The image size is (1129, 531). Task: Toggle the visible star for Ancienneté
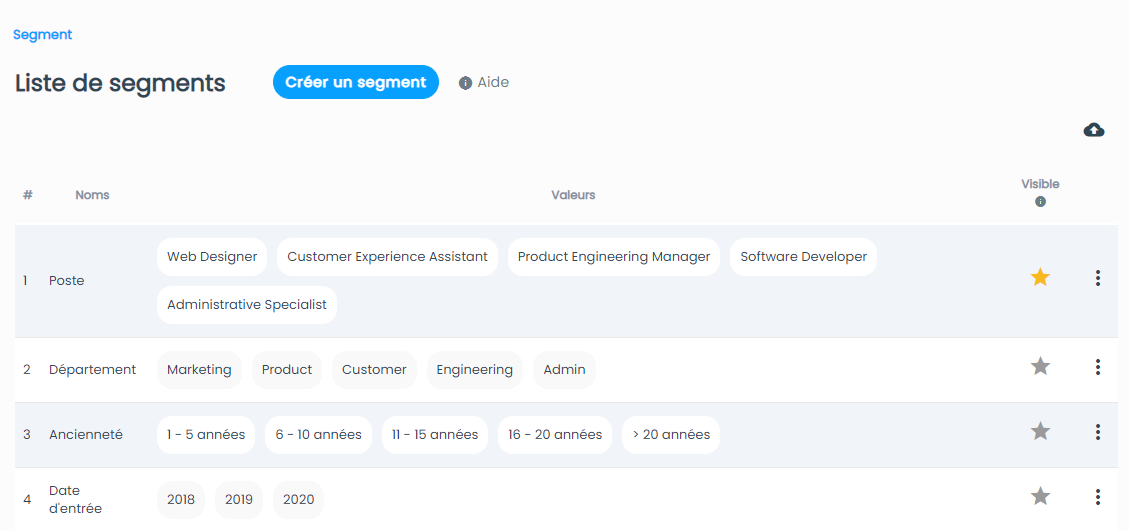pyautogui.click(x=1040, y=432)
